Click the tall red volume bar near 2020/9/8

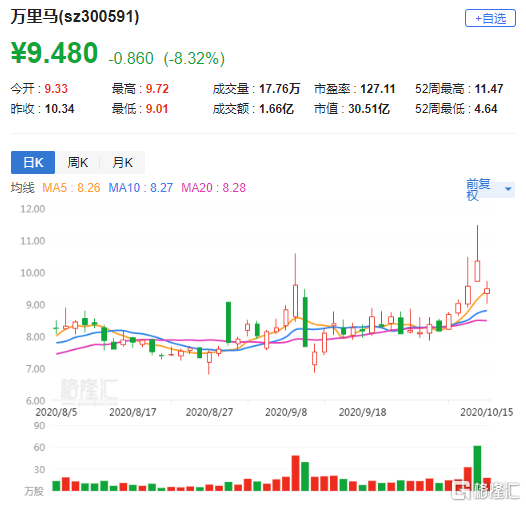pos(296,473)
